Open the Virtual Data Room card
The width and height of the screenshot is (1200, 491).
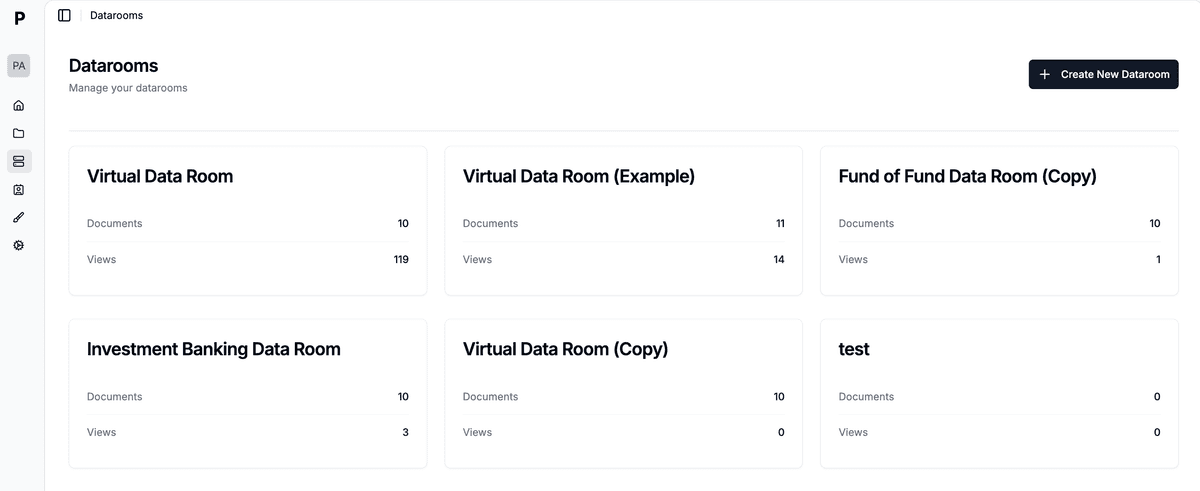160,177
